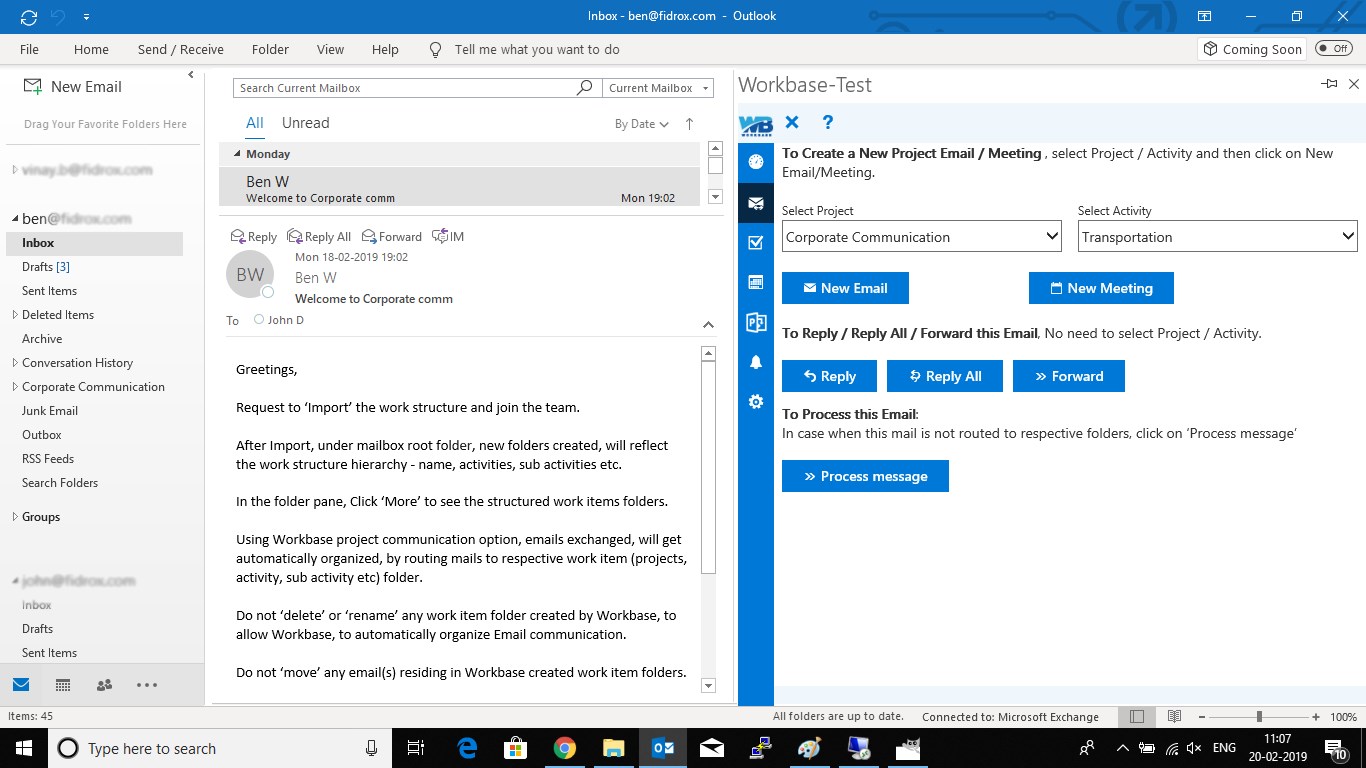Open Google Chrome from the taskbar
Screen dimensions: 1366x768
click(x=565, y=748)
